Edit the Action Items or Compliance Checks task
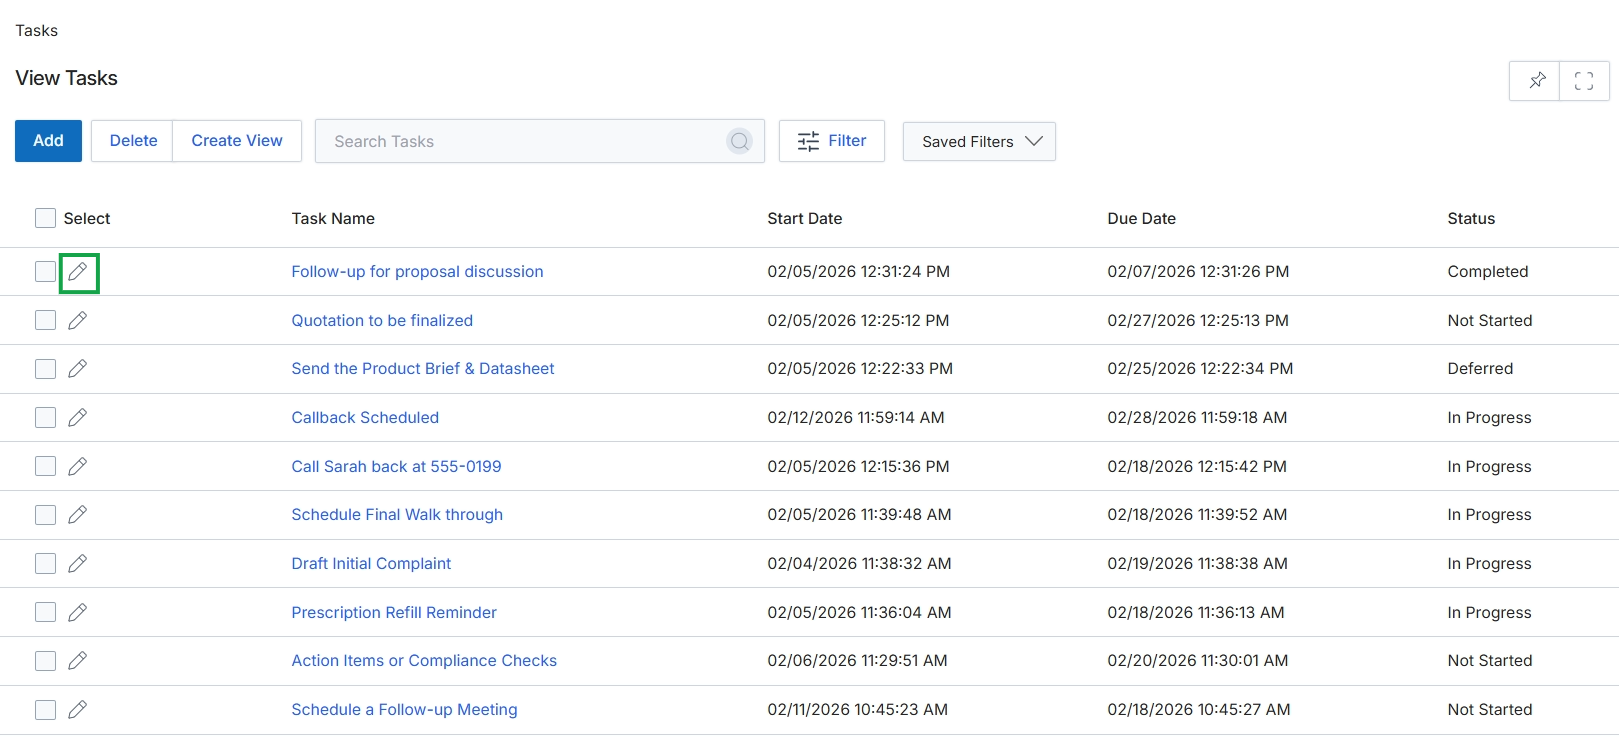Screen dimensions: 1619x755 (x=78, y=661)
